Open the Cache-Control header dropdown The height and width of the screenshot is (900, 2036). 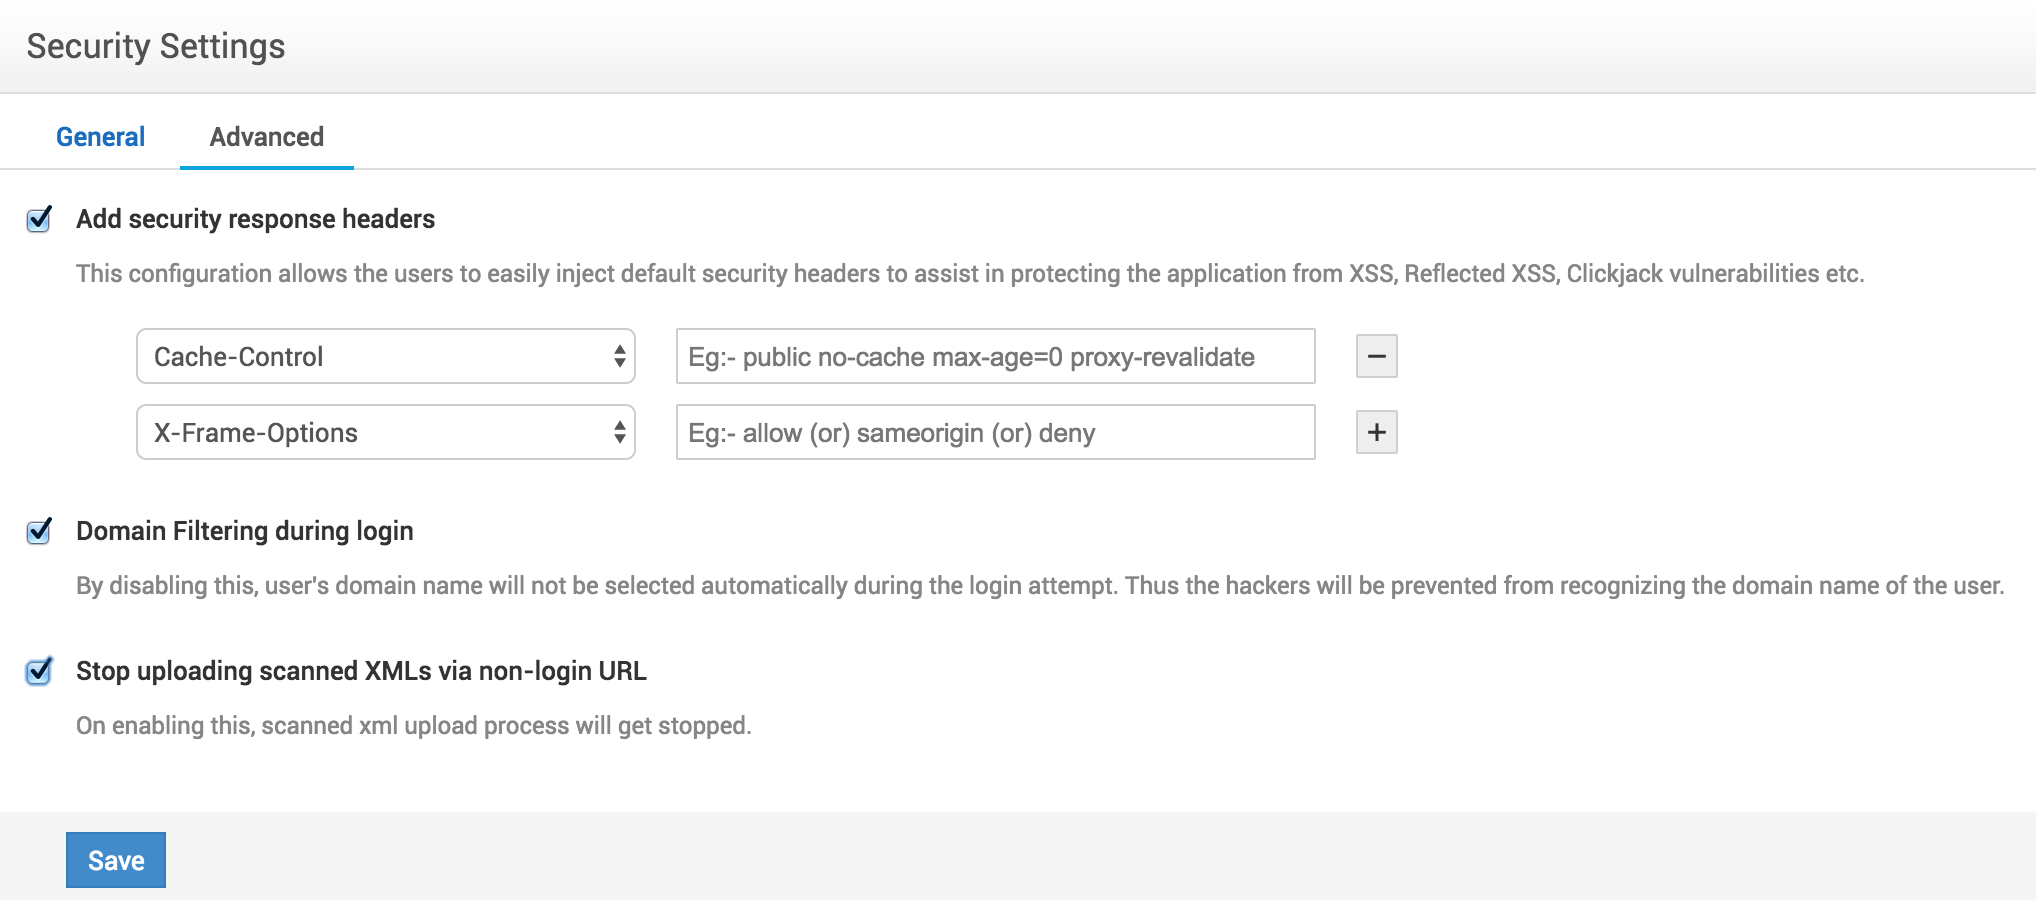point(385,357)
